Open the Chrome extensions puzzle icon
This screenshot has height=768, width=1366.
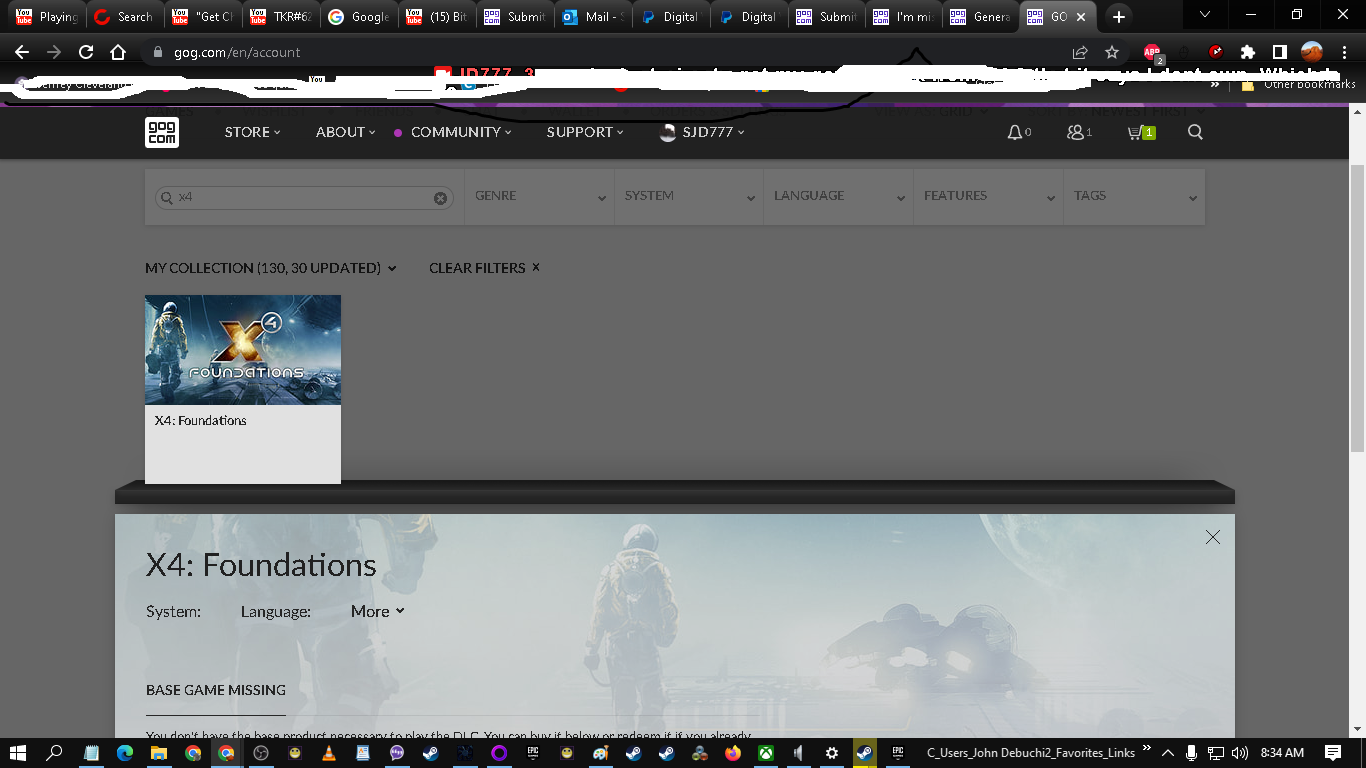[x=1247, y=52]
